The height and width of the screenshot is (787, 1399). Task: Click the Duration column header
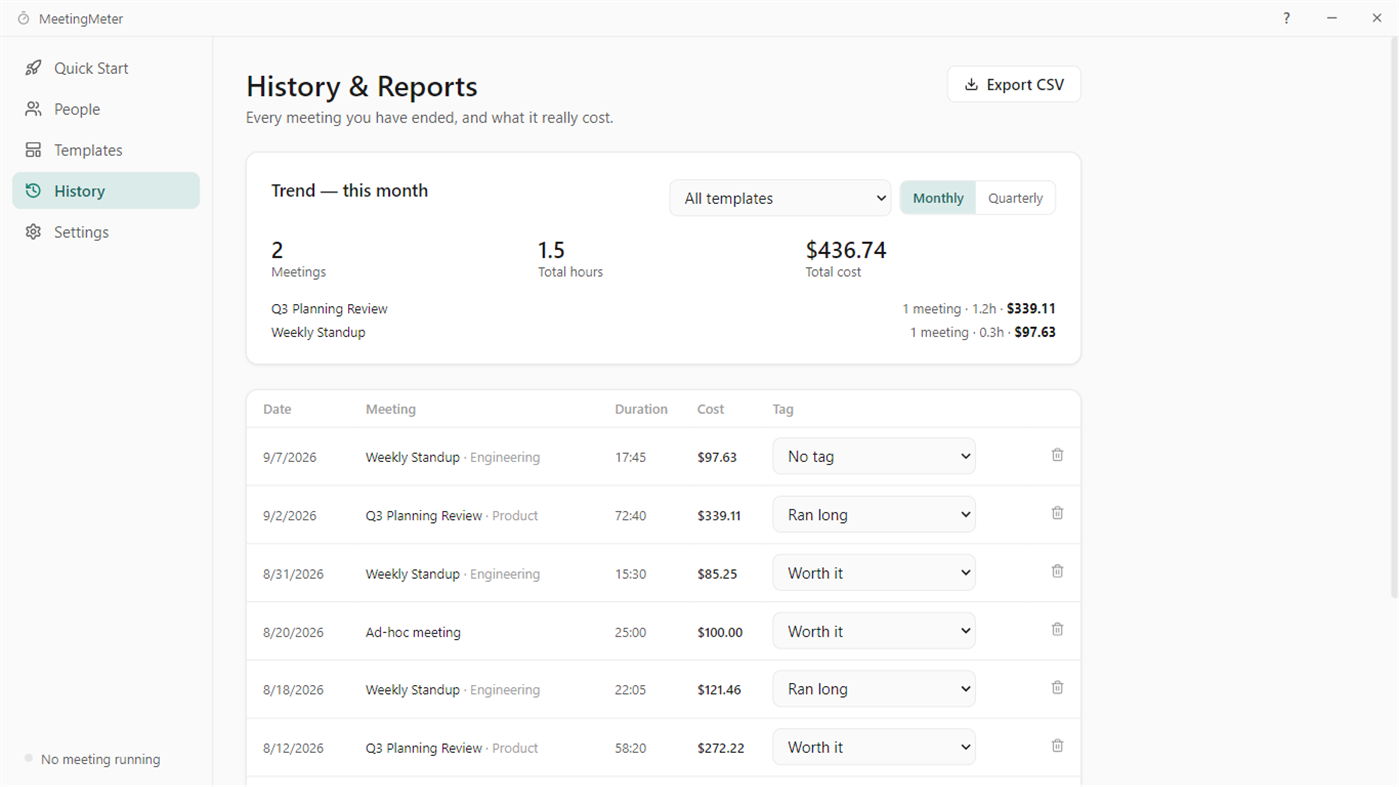pos(641,409)
